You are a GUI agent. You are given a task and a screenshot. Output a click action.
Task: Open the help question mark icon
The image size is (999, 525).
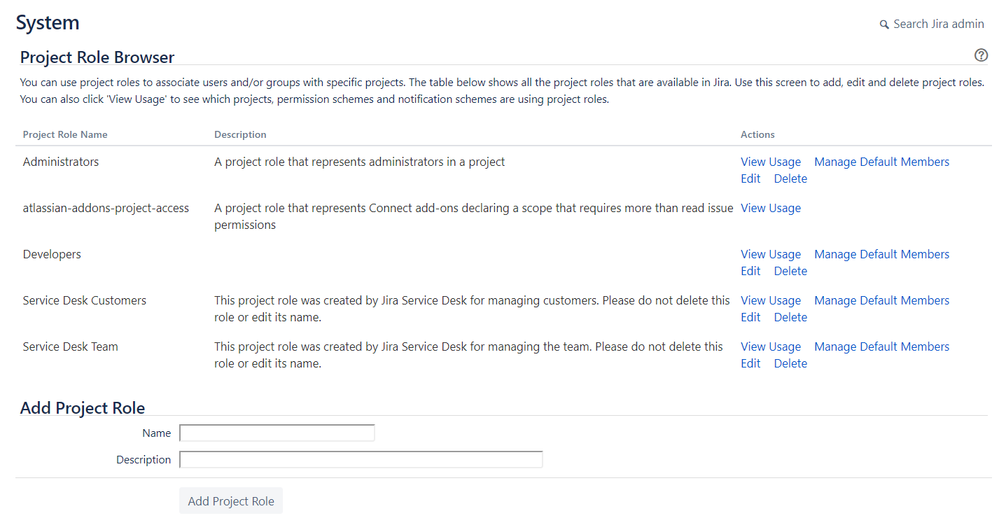(981, 55)
